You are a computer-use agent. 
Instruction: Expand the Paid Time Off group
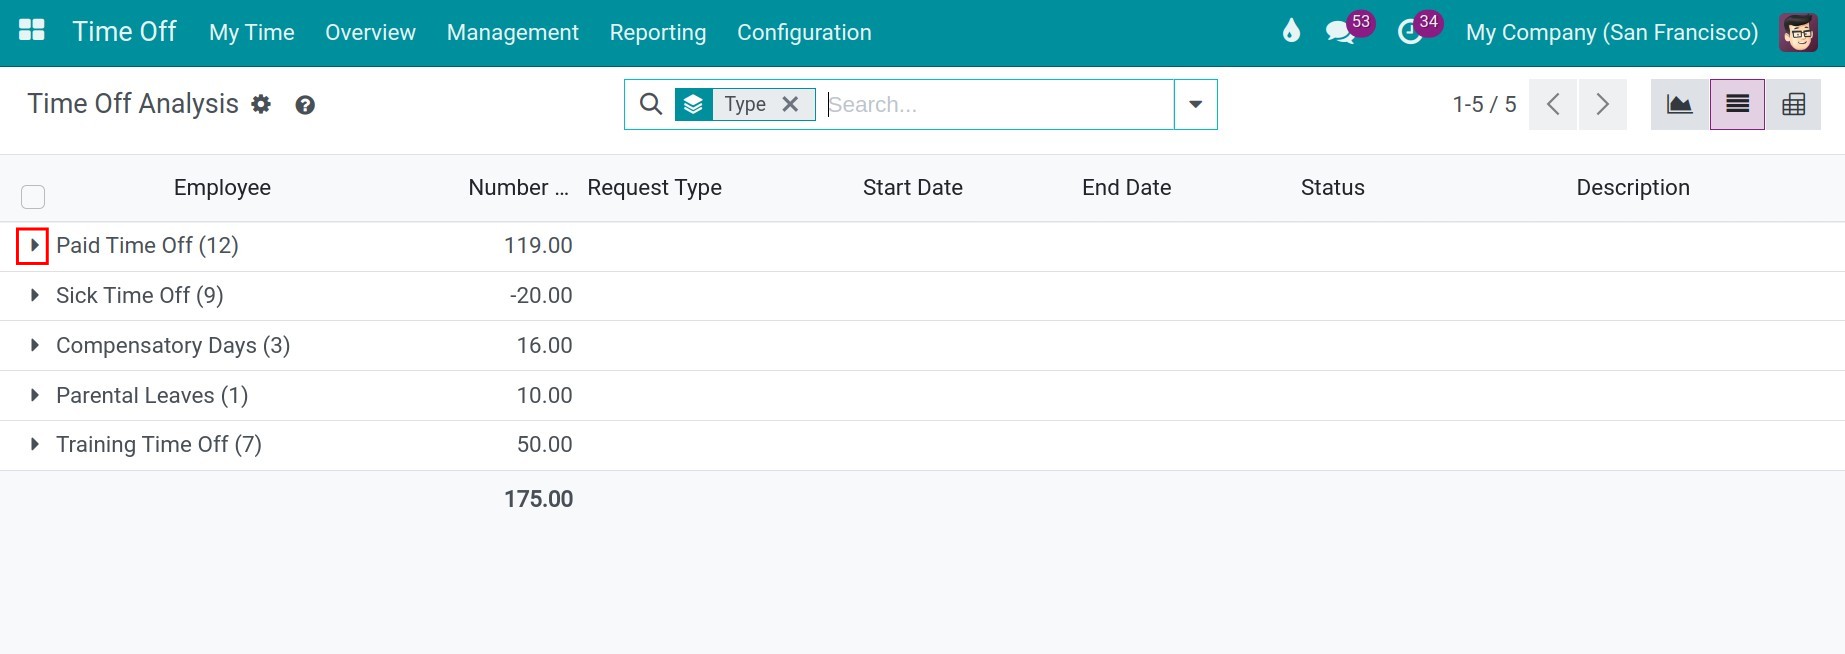click(33, 245)
